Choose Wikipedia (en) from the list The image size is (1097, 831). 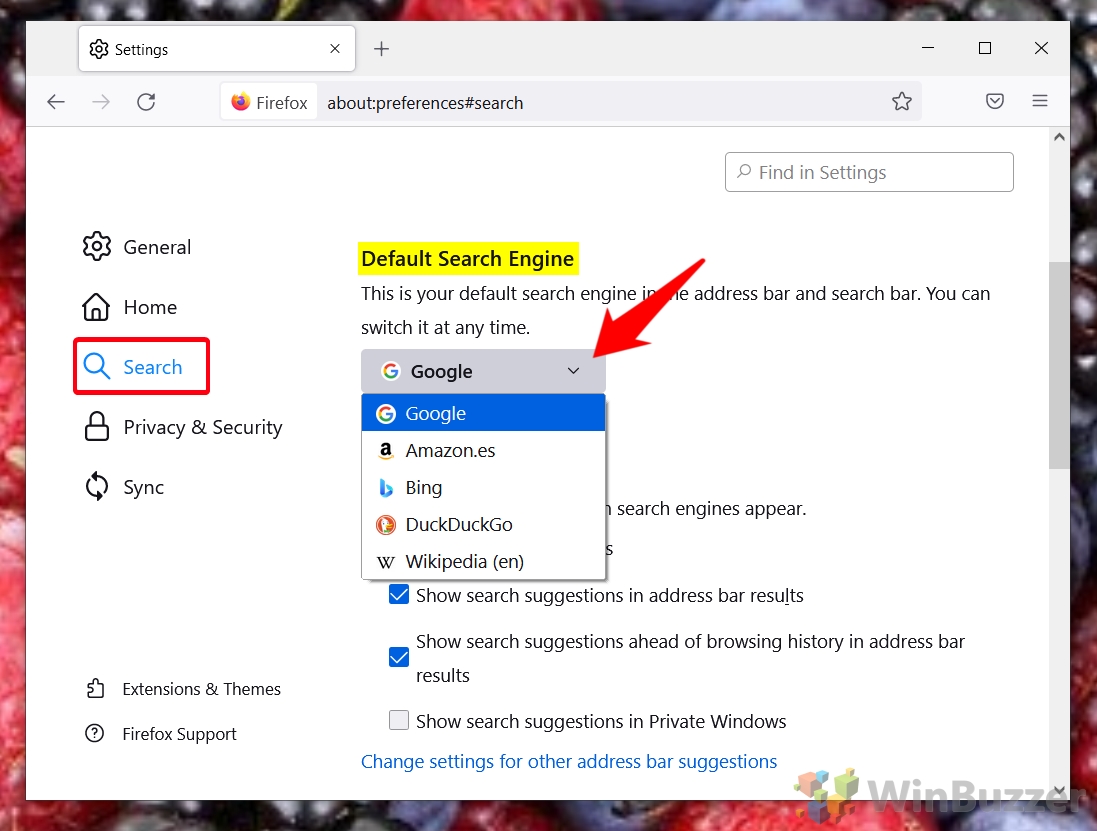[483, 562]
